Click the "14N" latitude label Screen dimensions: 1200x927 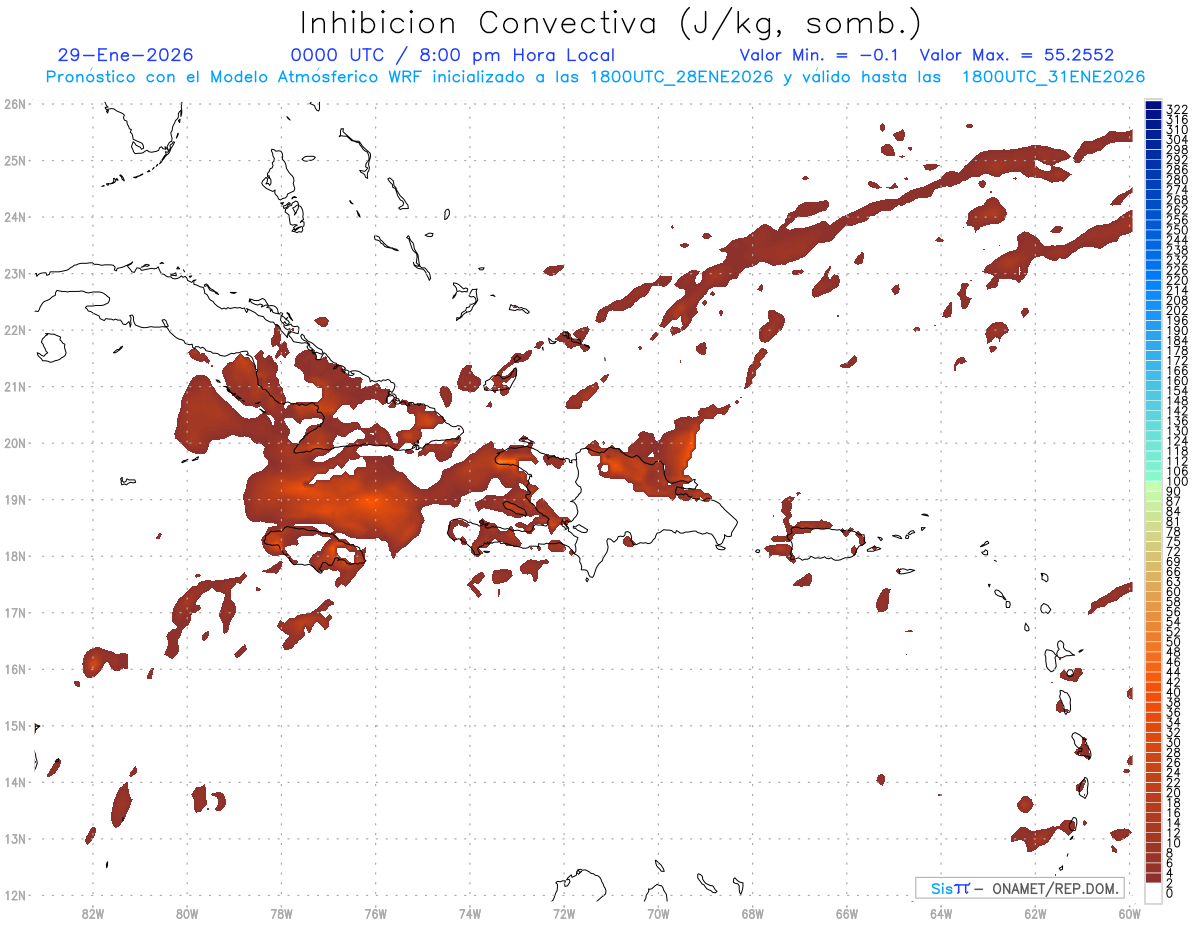coord(15,782)
